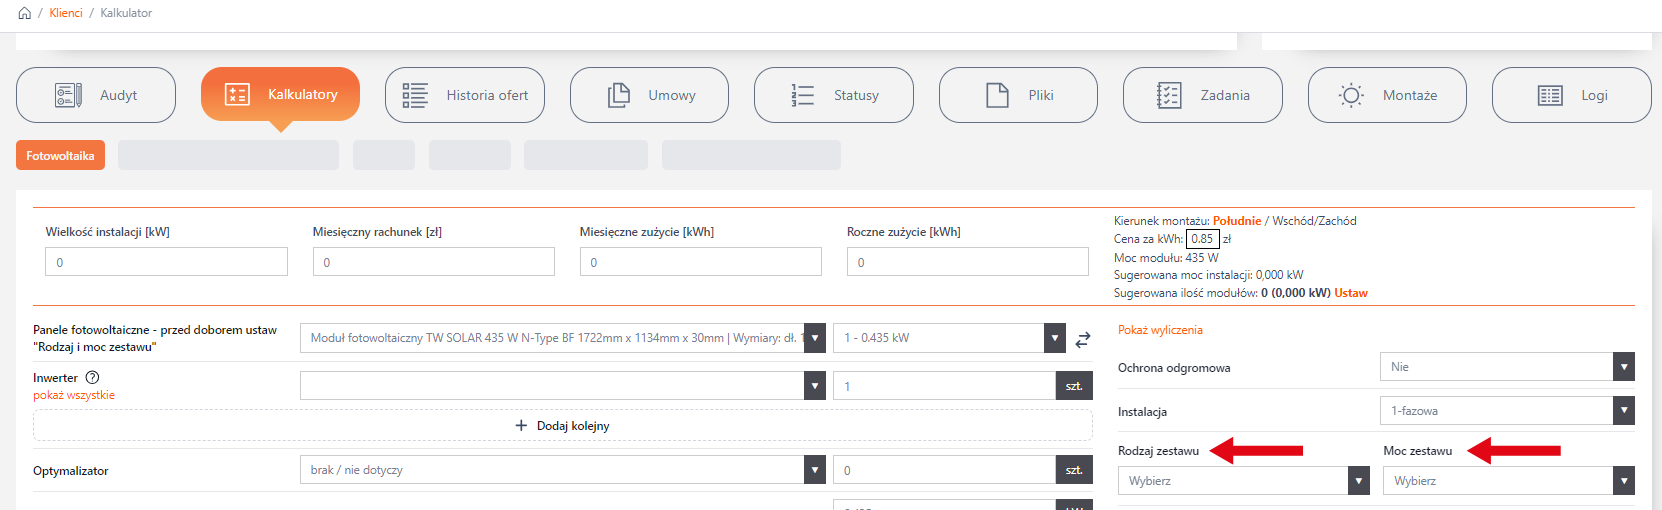Click the Dodaj kolejny button
This screenshot has height=510, width=1662.
pos(562,426)
